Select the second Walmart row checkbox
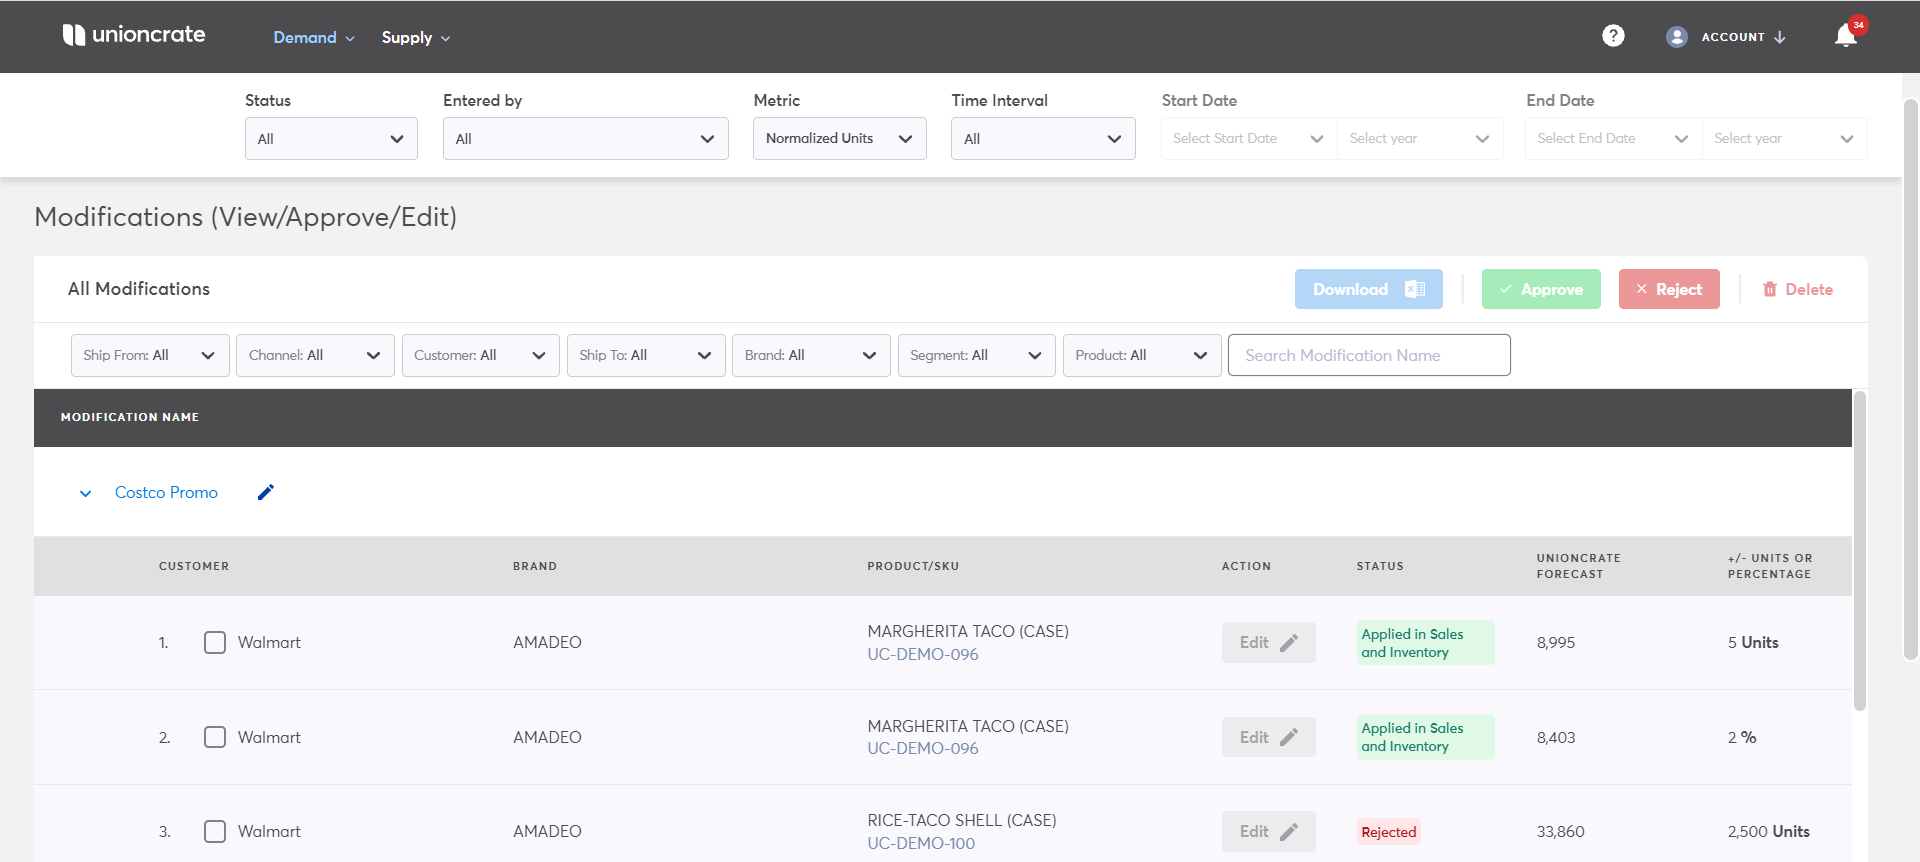The image size is (1920, 862). click(x=215, y=737)
